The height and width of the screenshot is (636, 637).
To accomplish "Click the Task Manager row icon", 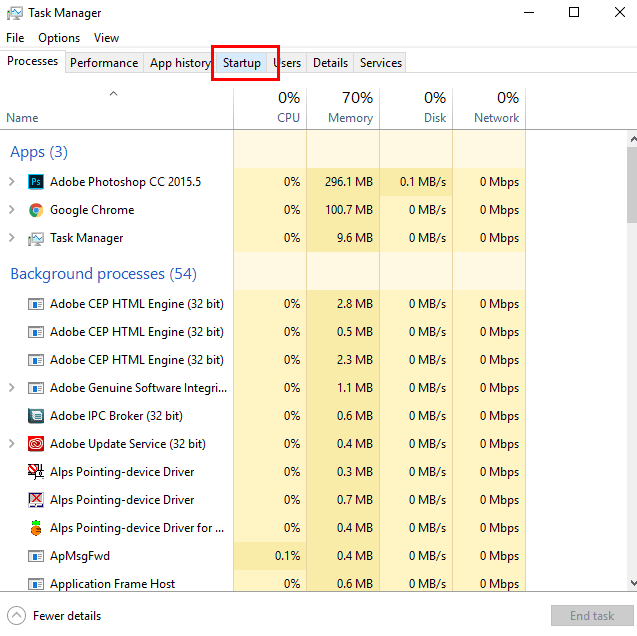I will click(x=36, y=238).
